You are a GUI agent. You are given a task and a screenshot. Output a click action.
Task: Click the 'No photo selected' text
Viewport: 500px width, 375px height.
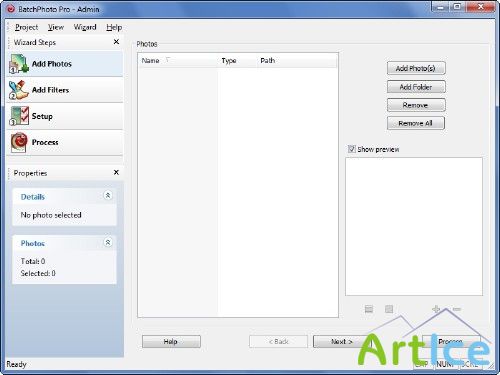click(51, 215)
